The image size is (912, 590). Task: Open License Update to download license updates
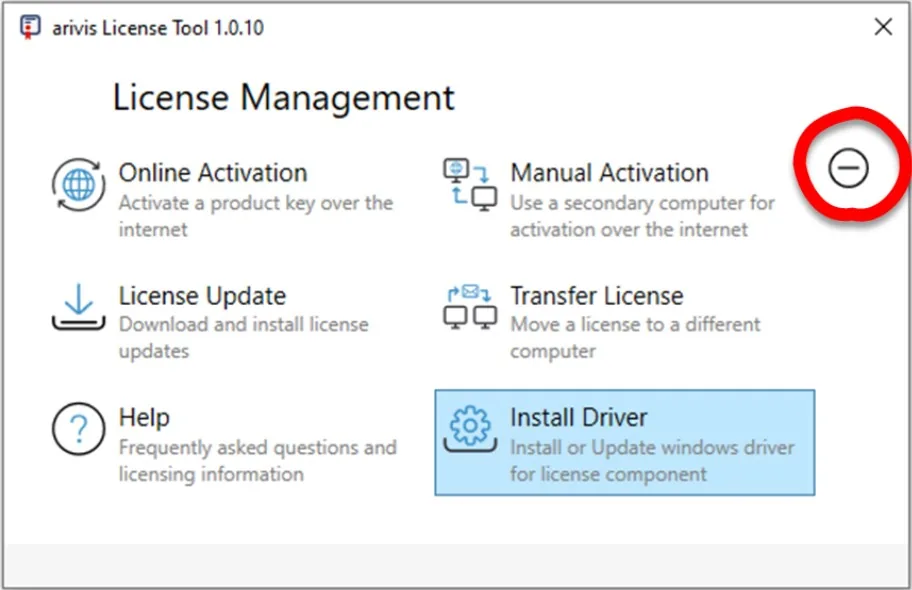coord(201,295)
